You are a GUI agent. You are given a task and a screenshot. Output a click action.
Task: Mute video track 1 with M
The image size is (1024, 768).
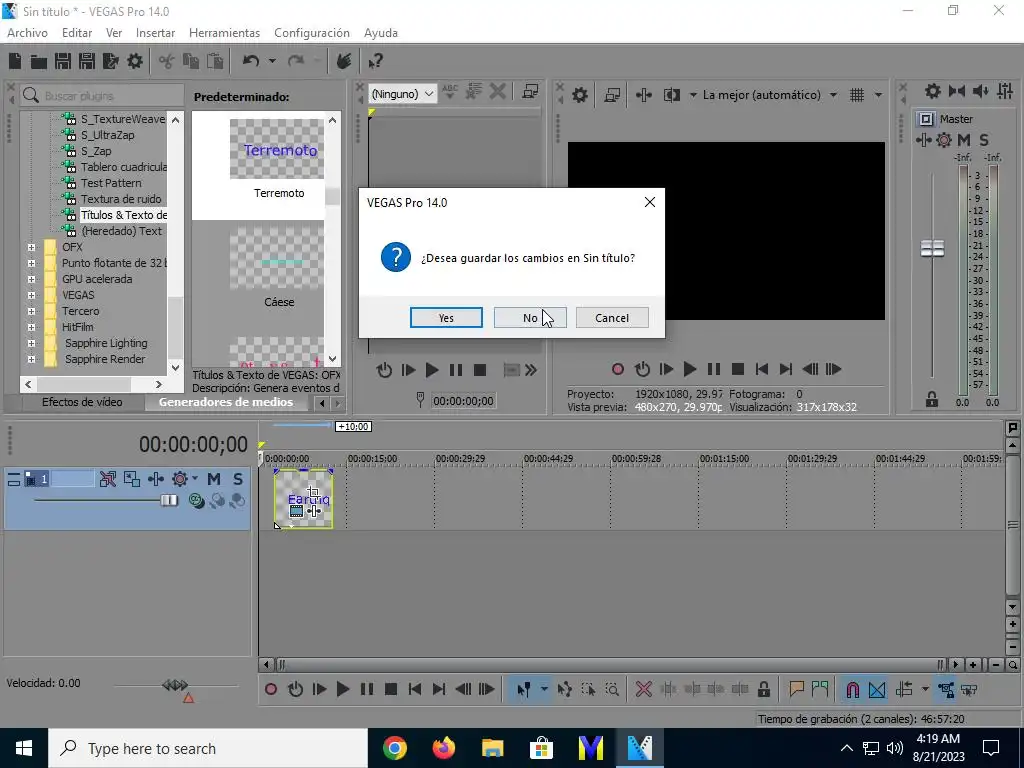tap(214, 479)
